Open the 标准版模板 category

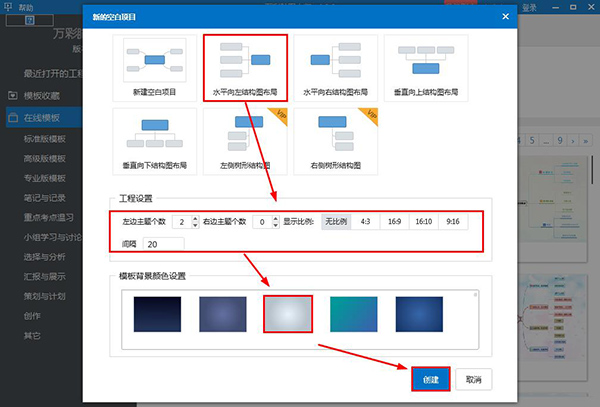tap(45, 139)
